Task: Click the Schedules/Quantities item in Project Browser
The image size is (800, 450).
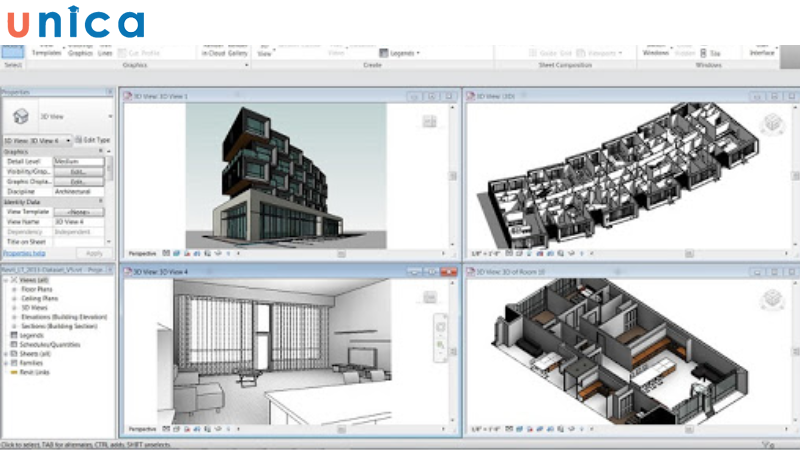Action: click(44, 344)
